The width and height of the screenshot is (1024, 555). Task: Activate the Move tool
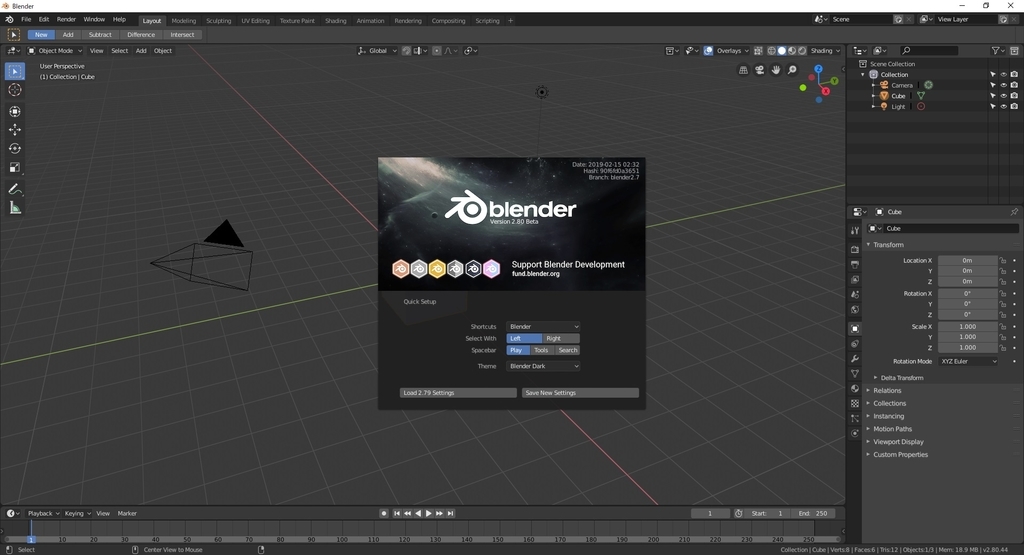click(x=14, y=130)
